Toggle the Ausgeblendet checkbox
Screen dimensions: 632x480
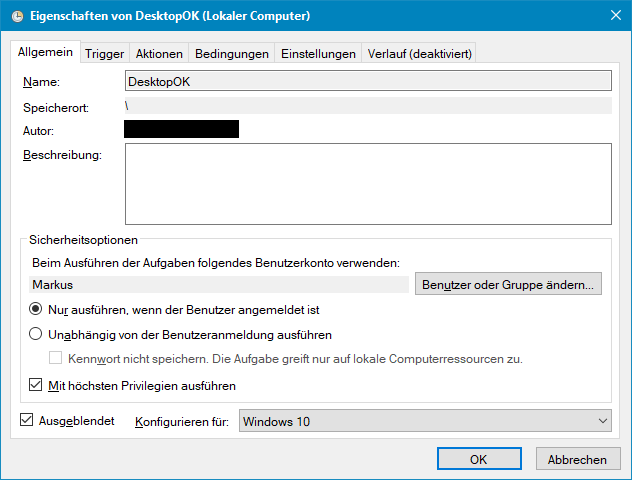pos(27,420)
